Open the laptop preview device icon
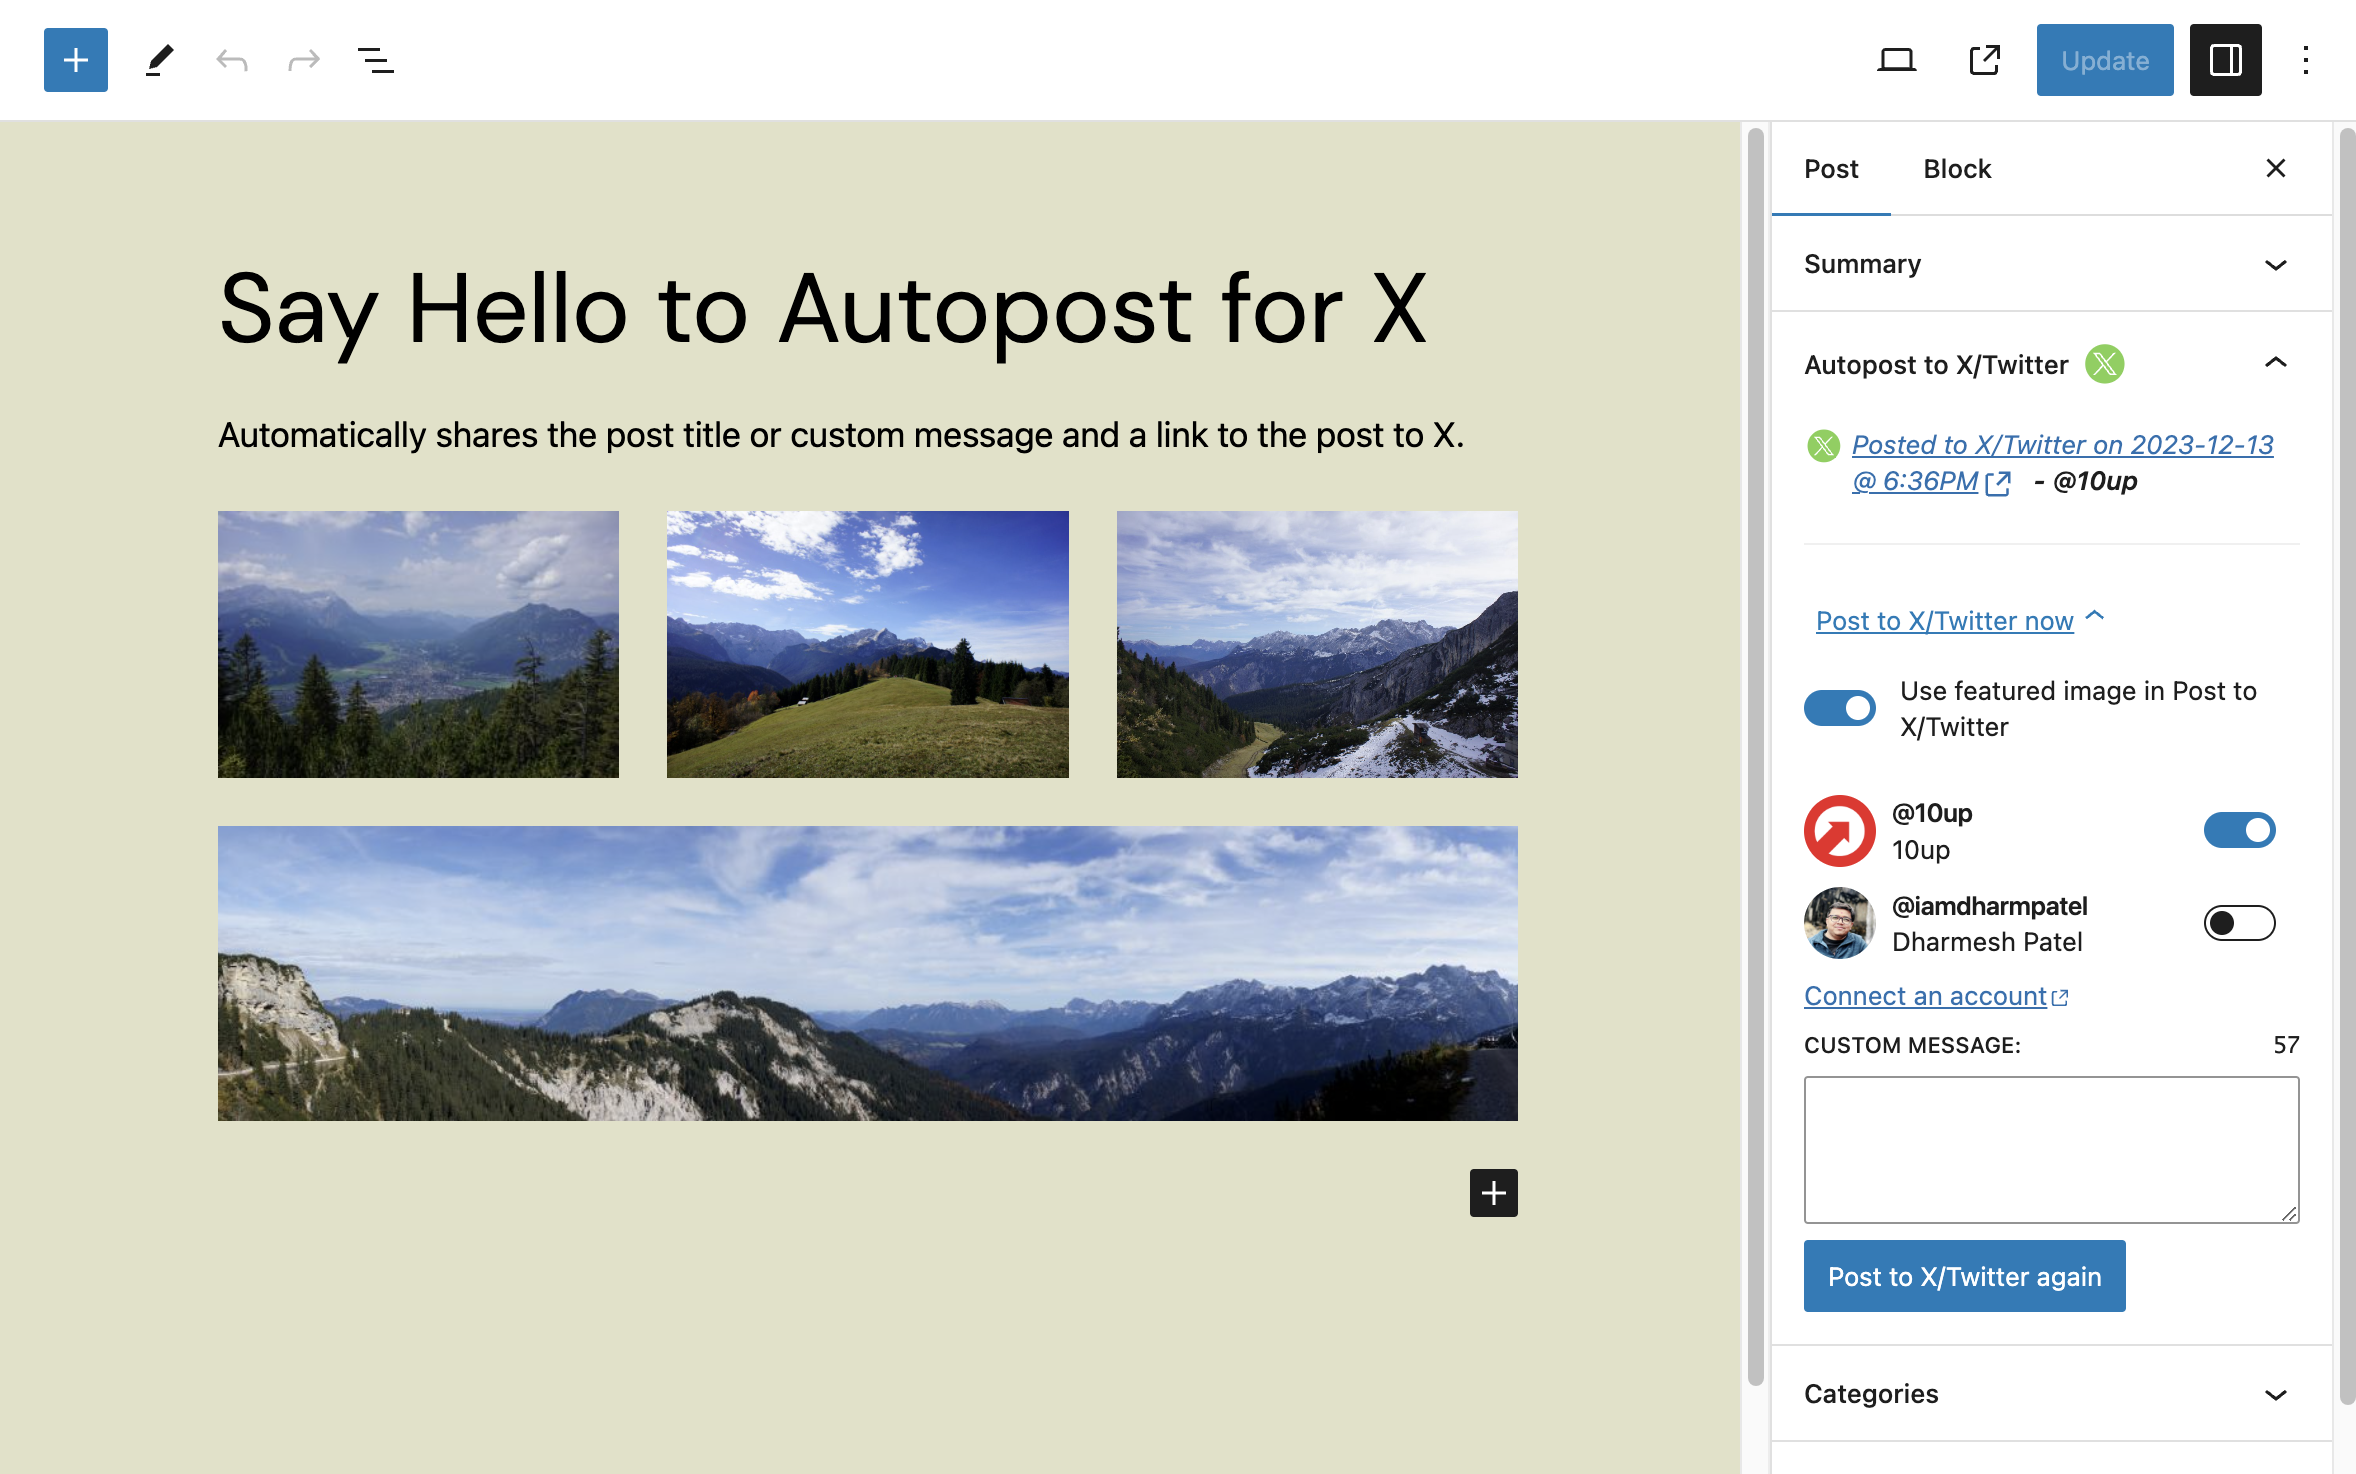2356x1474 pixels. point(1896,60)
